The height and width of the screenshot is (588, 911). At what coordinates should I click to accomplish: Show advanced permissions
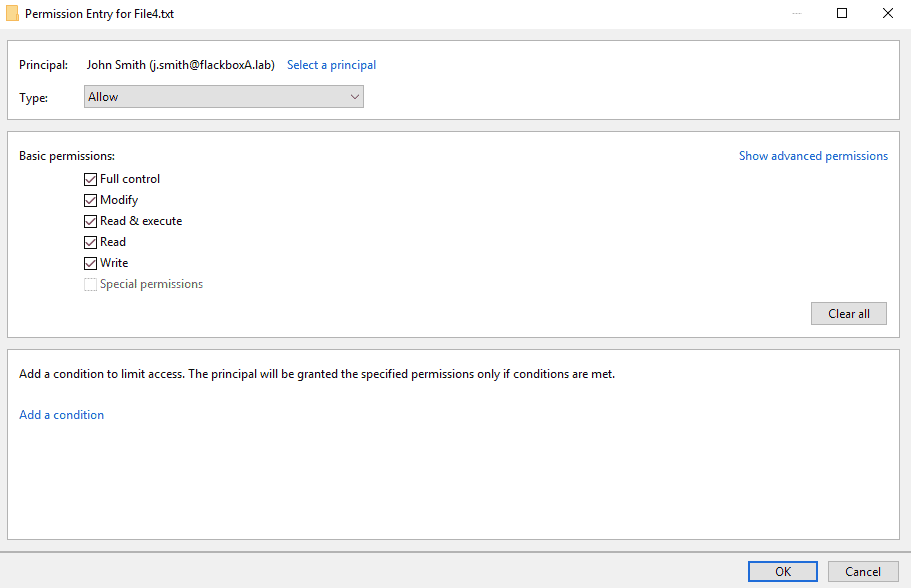[x=813, y=156]
